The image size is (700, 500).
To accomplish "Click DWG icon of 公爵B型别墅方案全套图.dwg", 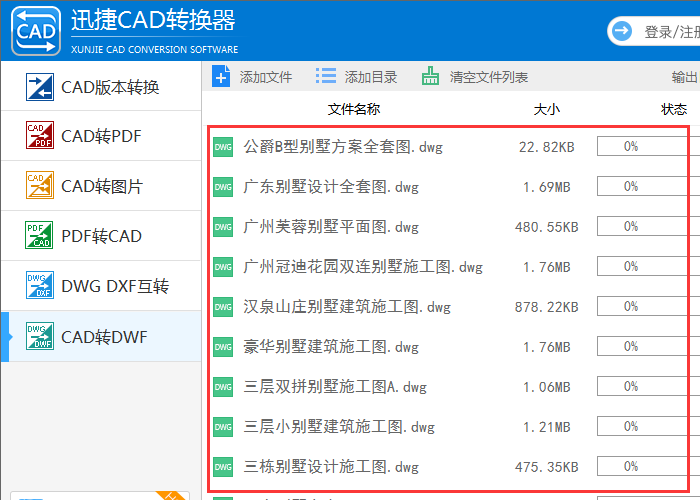I will click(223, 147).
